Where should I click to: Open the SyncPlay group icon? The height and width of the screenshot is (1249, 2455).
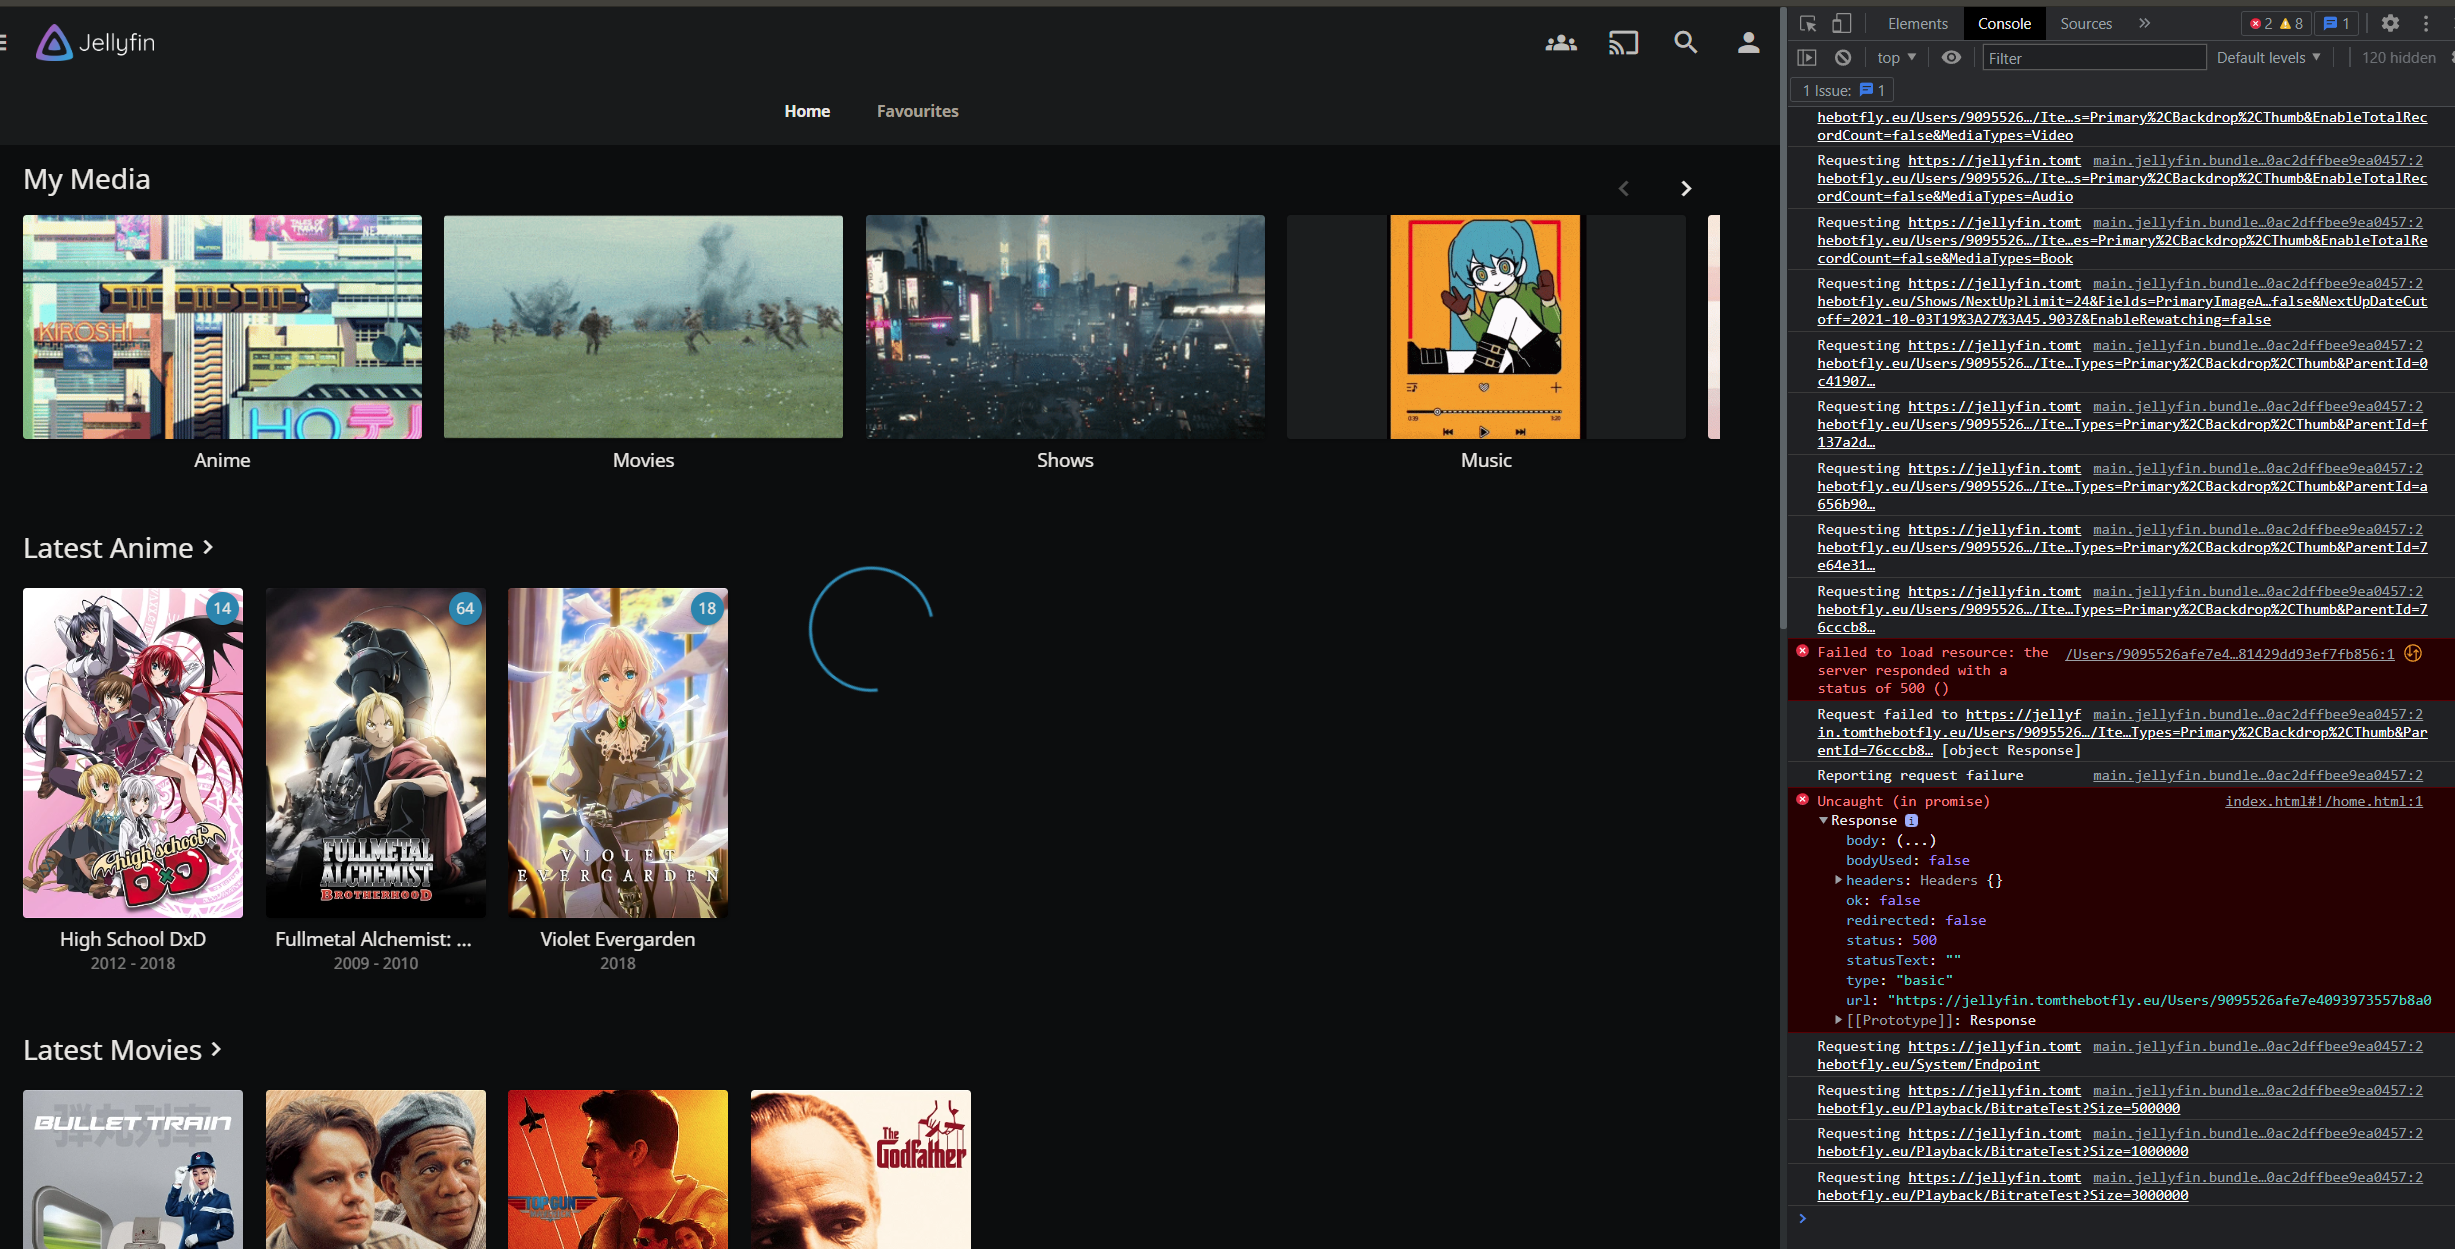point(1560,43)
